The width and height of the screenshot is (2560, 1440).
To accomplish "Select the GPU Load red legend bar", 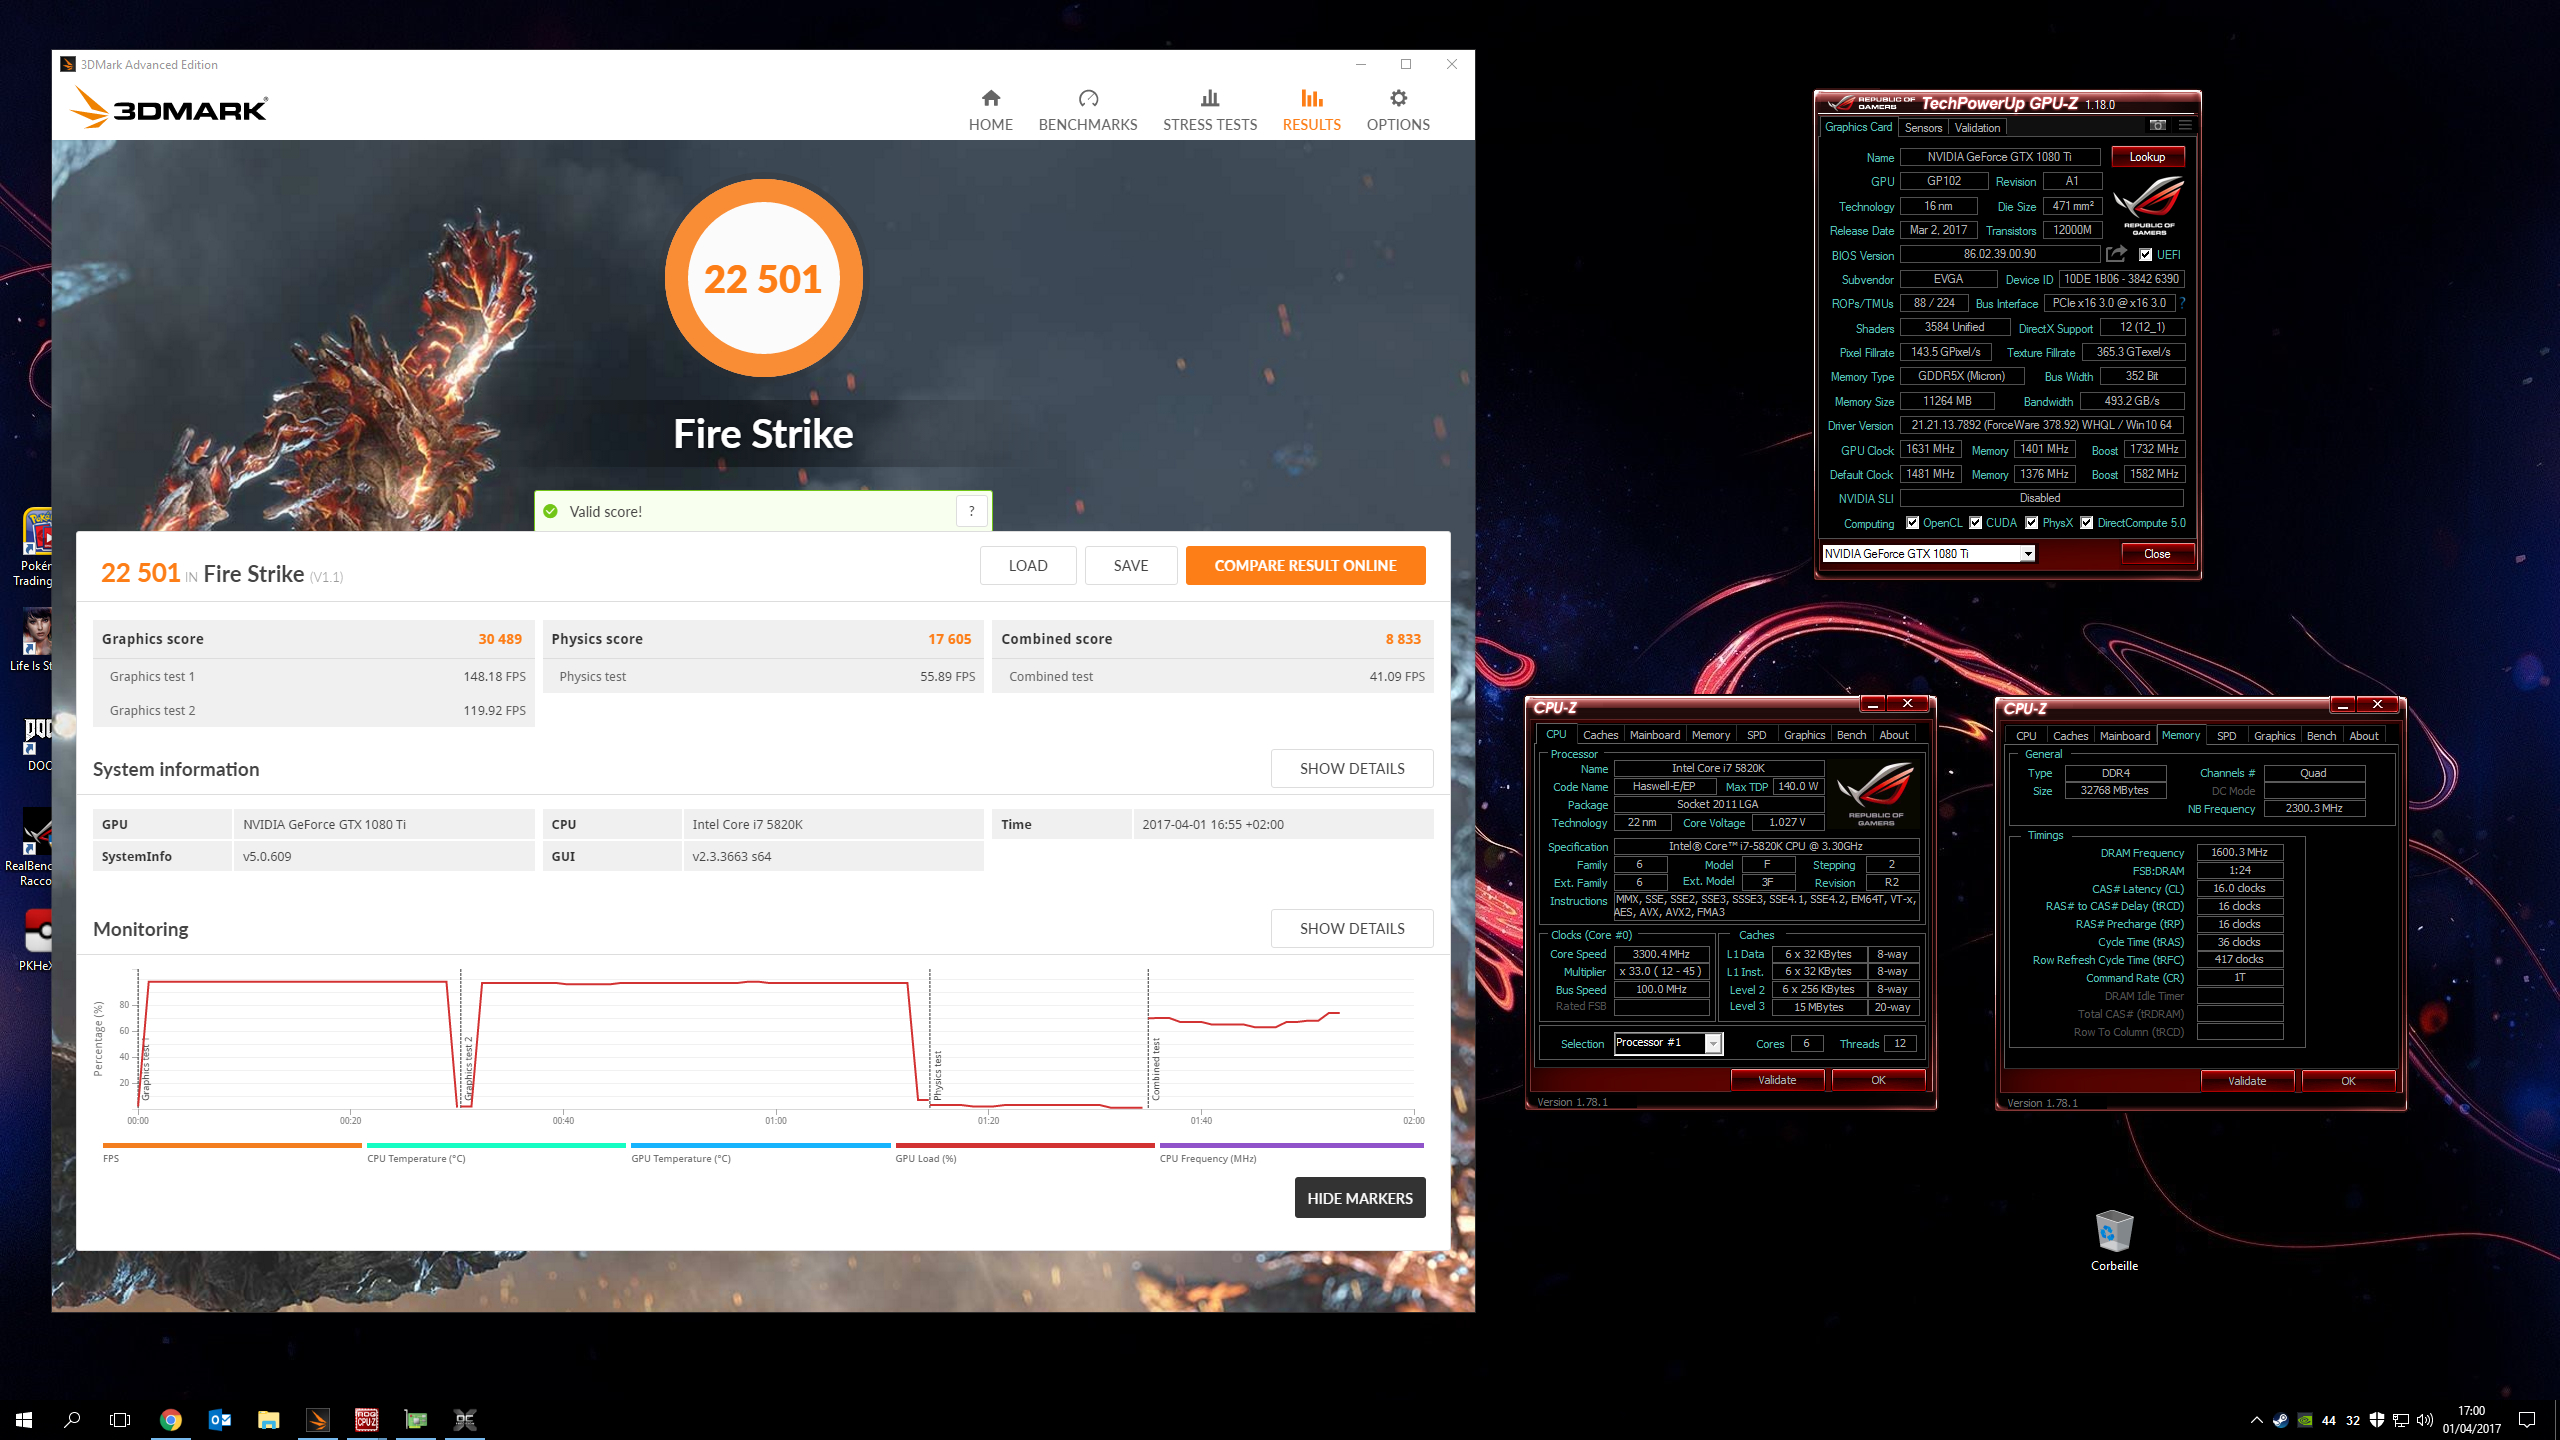I will click(x=1025, y=1146).
